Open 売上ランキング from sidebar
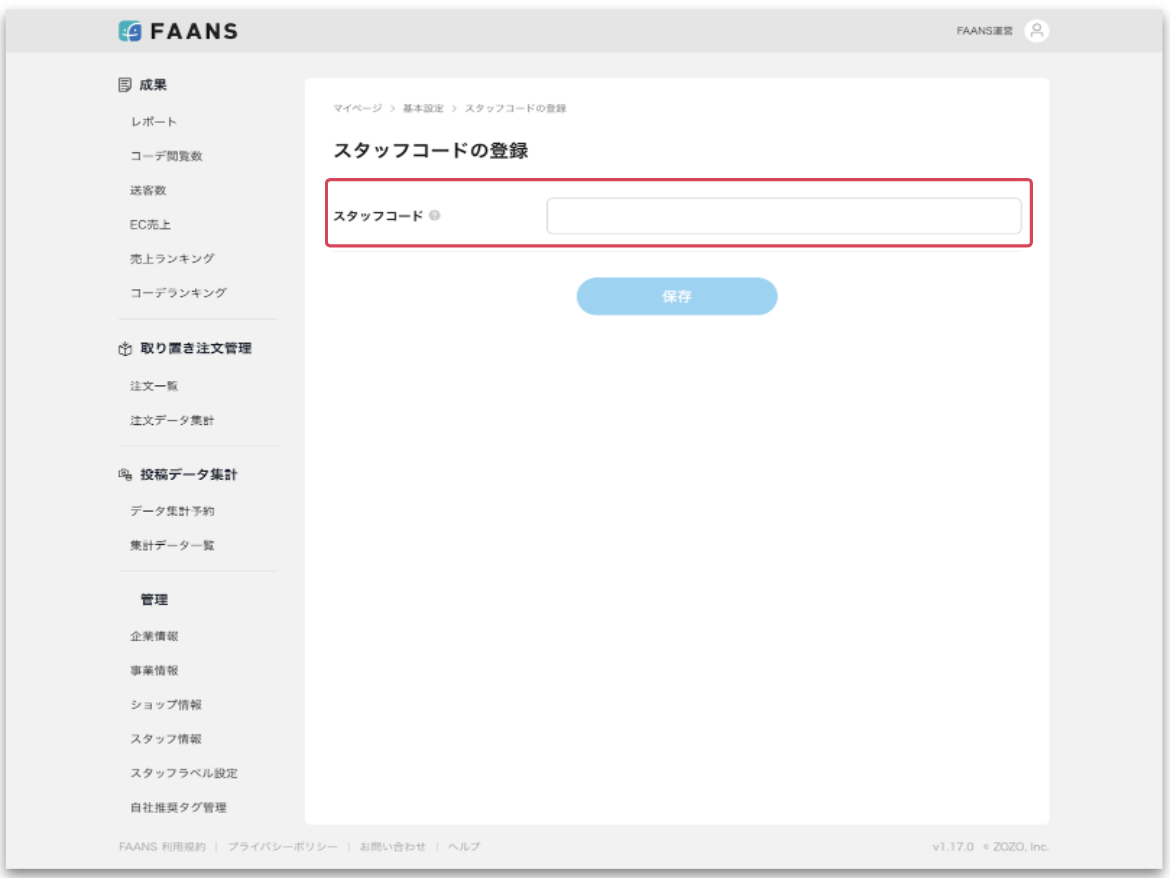 [172, 259]
